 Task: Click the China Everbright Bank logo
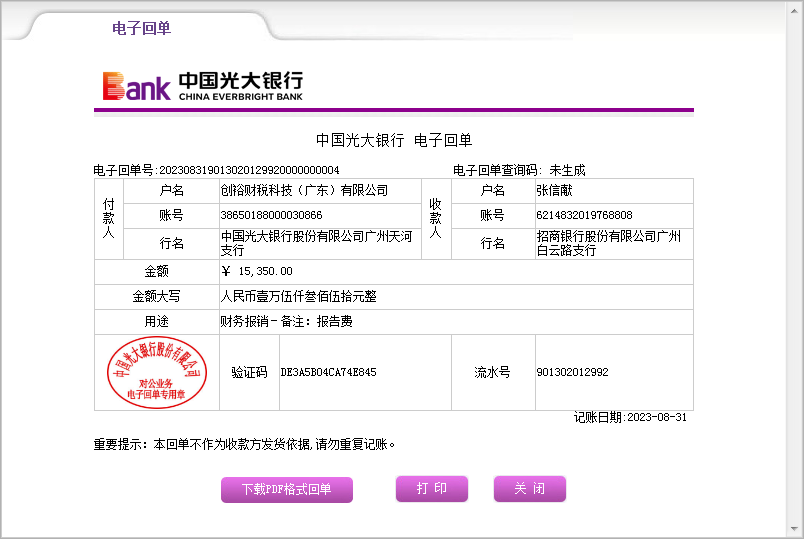[203, 86]
